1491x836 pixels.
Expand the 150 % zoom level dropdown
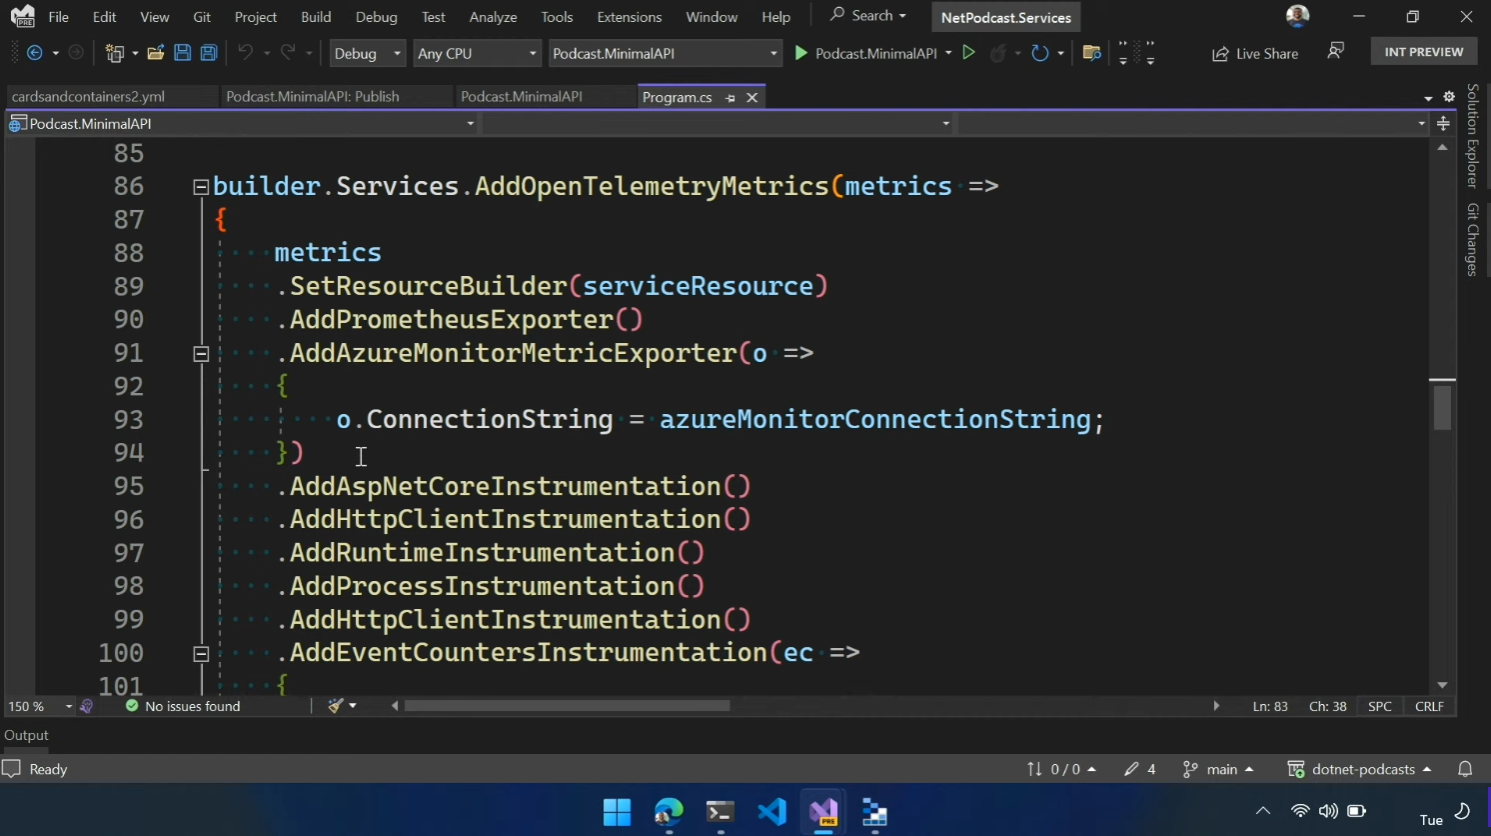(68, 707)
